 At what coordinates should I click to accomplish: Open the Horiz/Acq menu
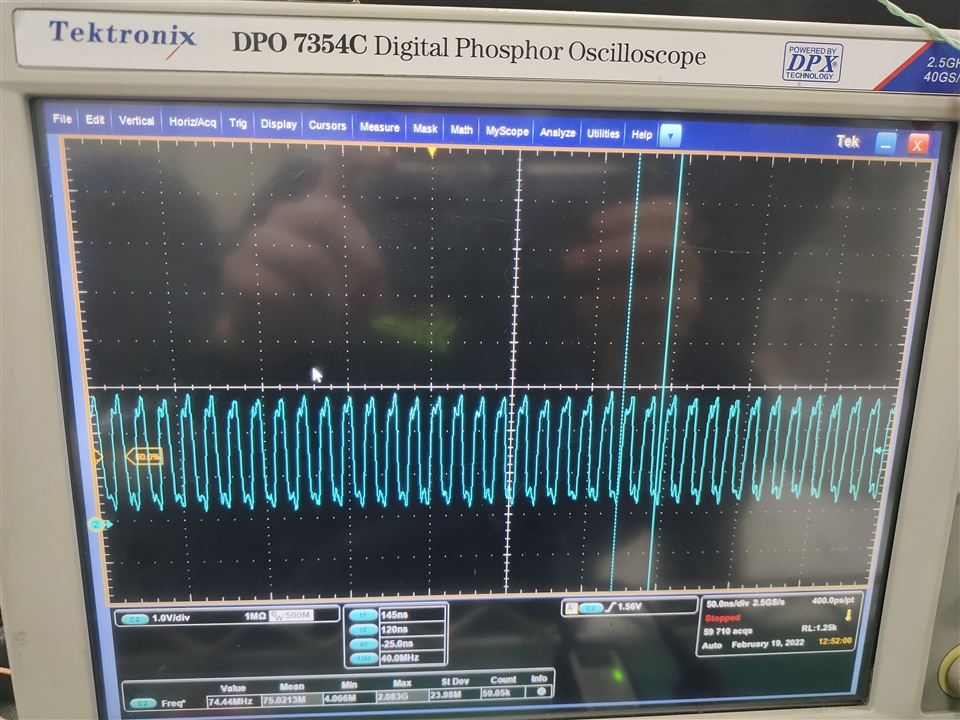tap(193, 122)
